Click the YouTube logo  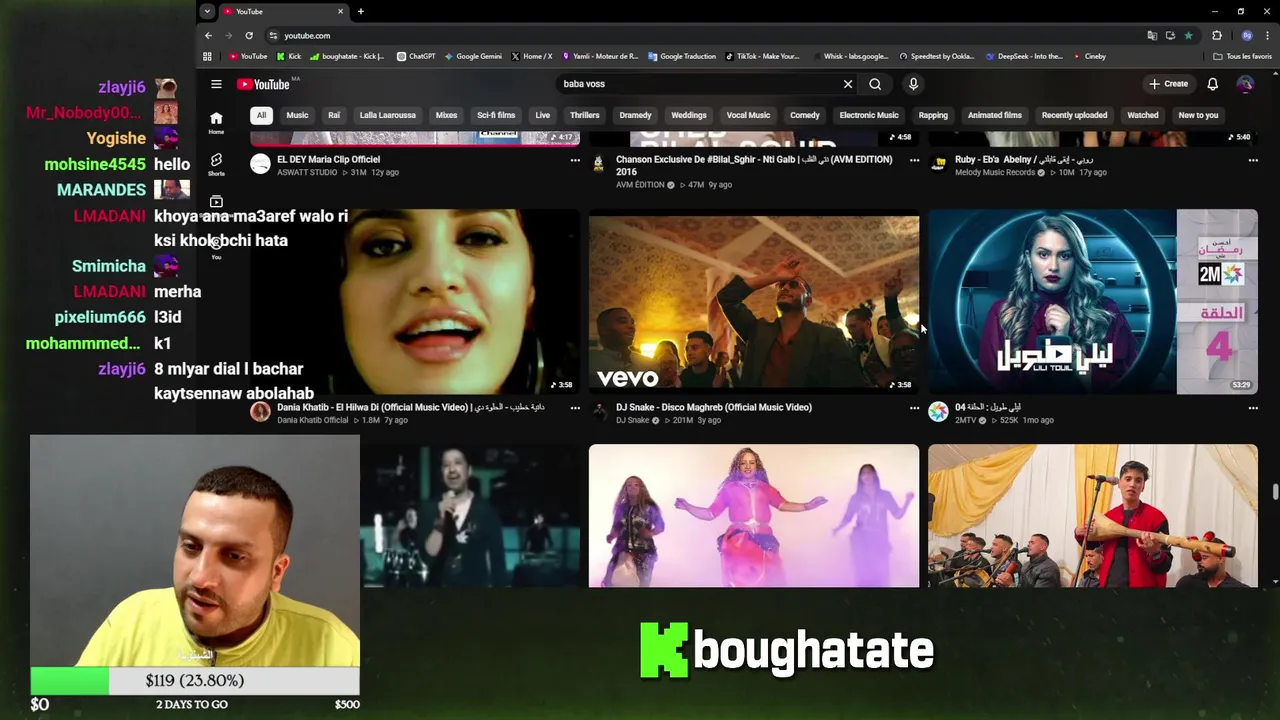[x=264, y=84]
